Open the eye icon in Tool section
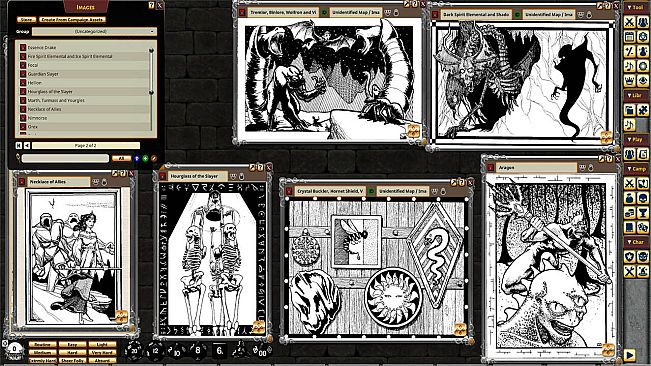The image size is (651, 366). (x=643, y=80)
